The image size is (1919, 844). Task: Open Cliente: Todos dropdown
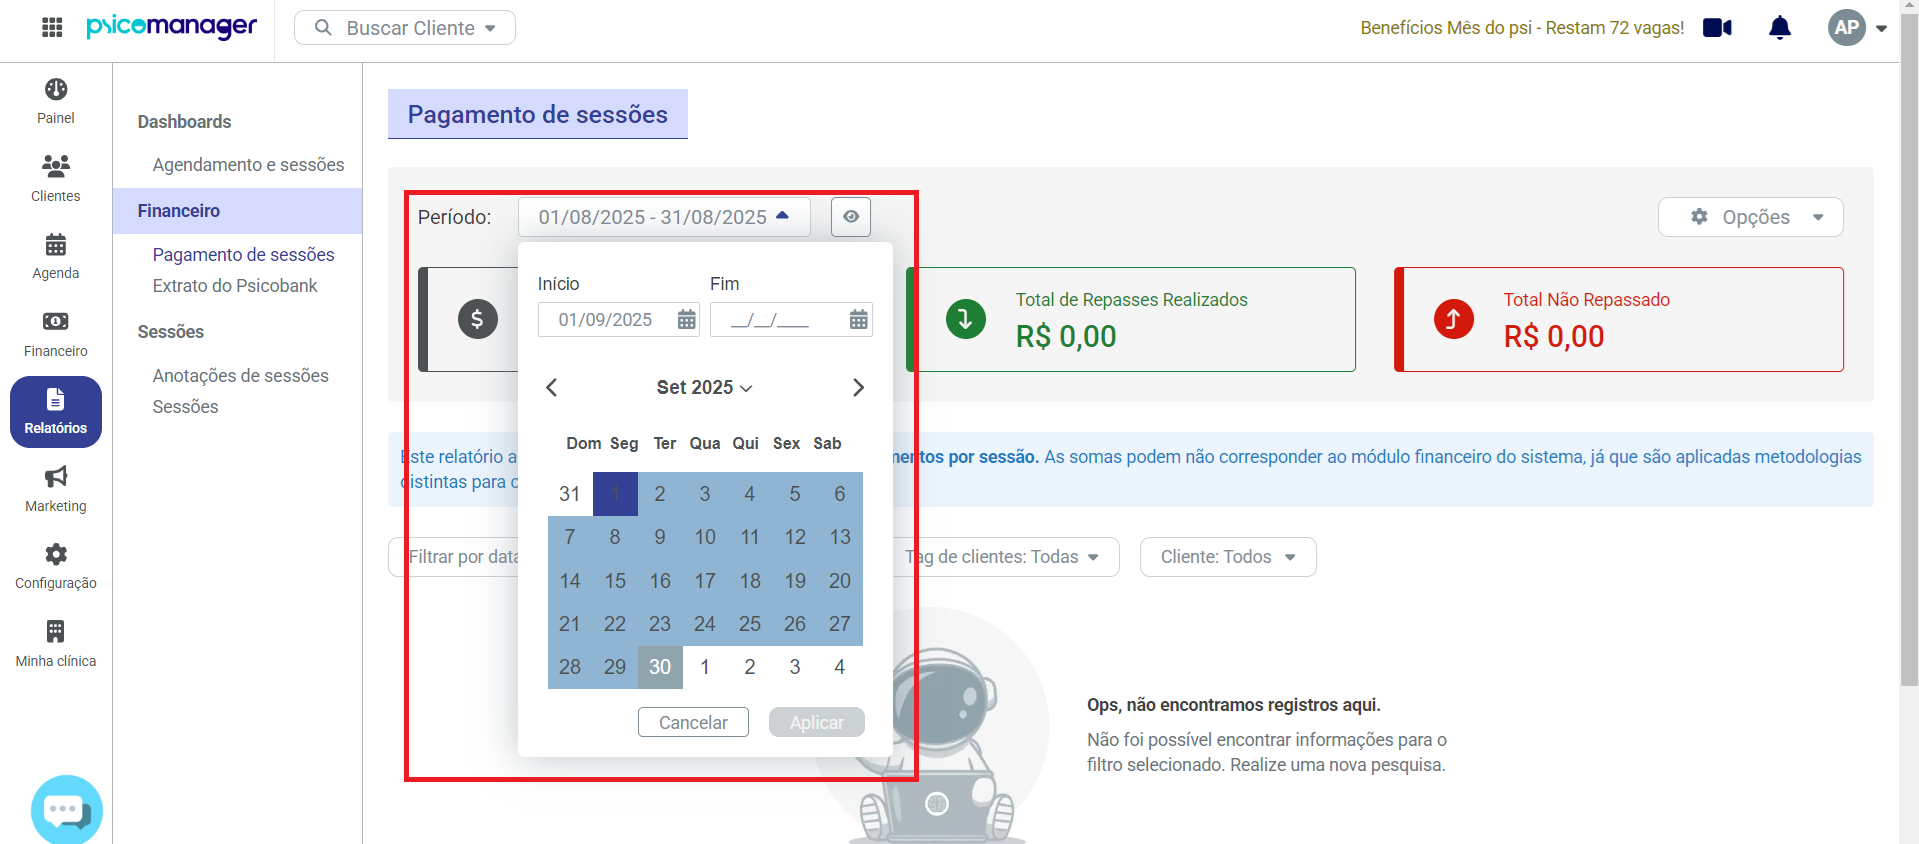click(x=1228, y=557)
